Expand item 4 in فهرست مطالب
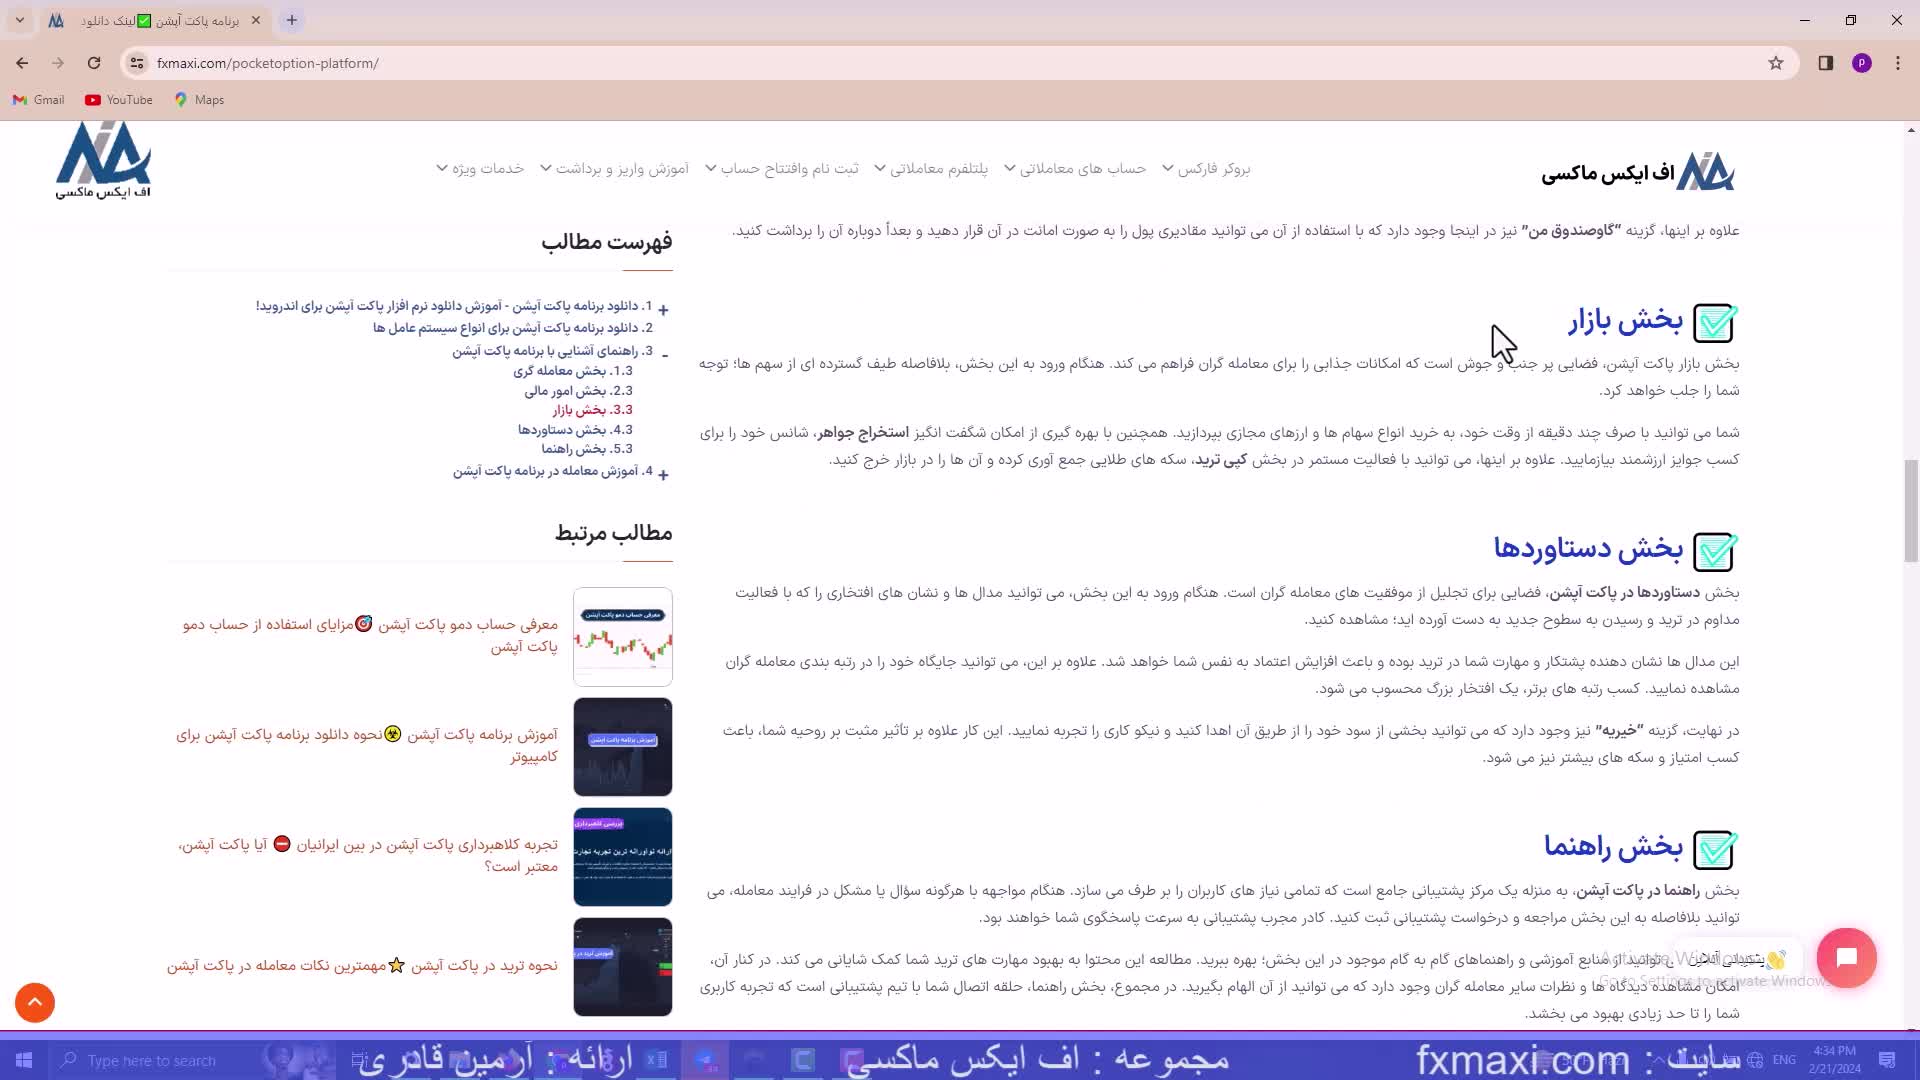The width and height of the screenshot is (1920, 1080). (x=664, y=474)
